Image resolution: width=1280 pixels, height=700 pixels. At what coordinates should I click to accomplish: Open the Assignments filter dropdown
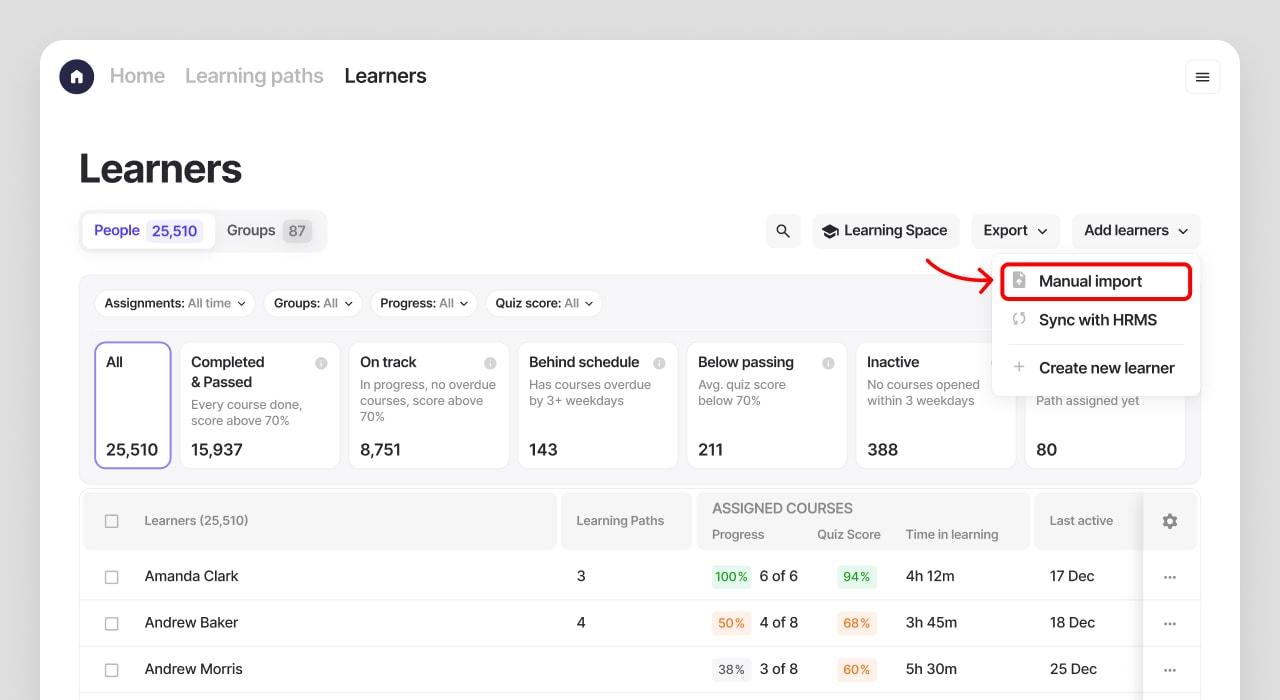coord(175,303)
